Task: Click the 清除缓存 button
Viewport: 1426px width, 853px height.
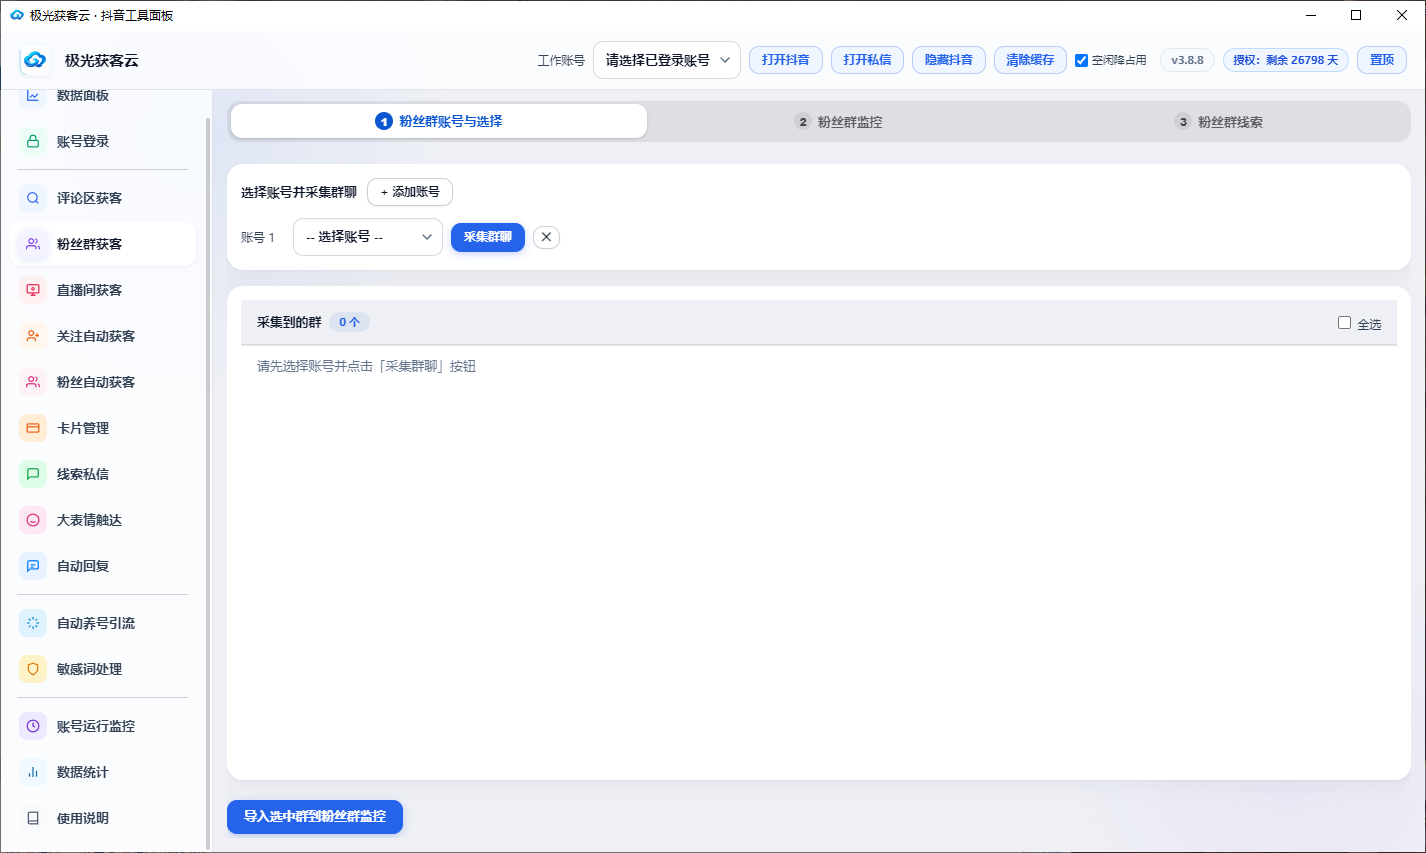Action: tap(1030, 60)
